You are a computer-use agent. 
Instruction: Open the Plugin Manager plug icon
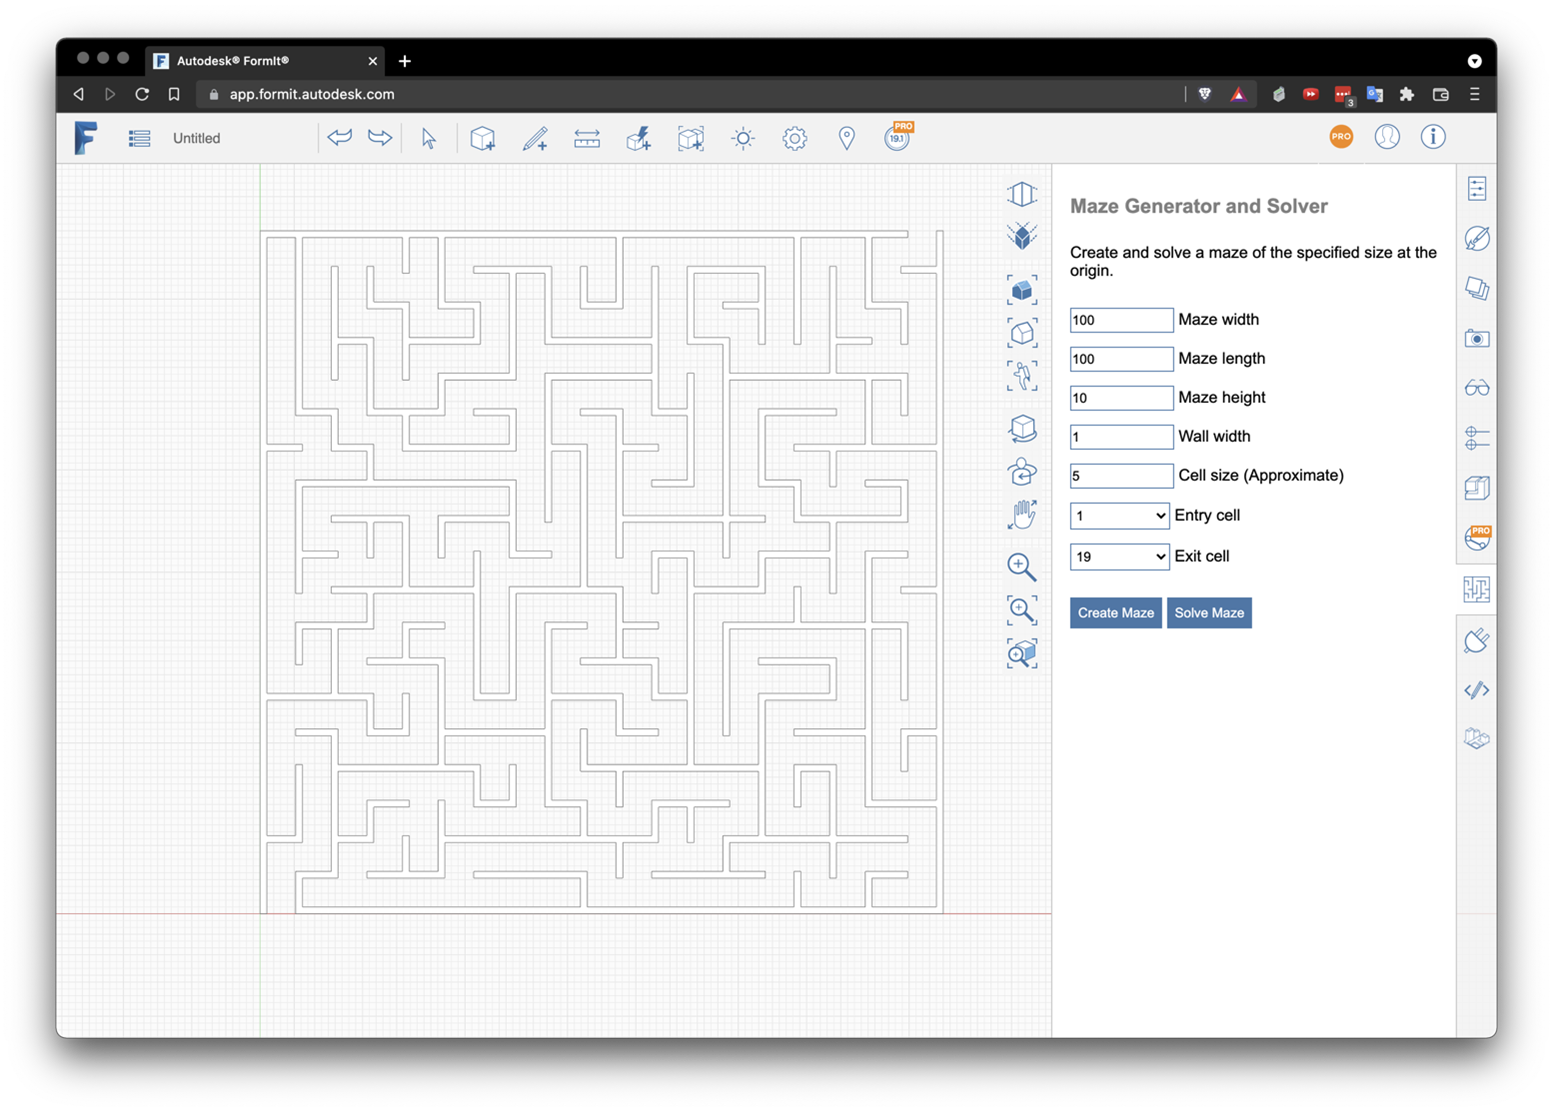point(1476,640)
